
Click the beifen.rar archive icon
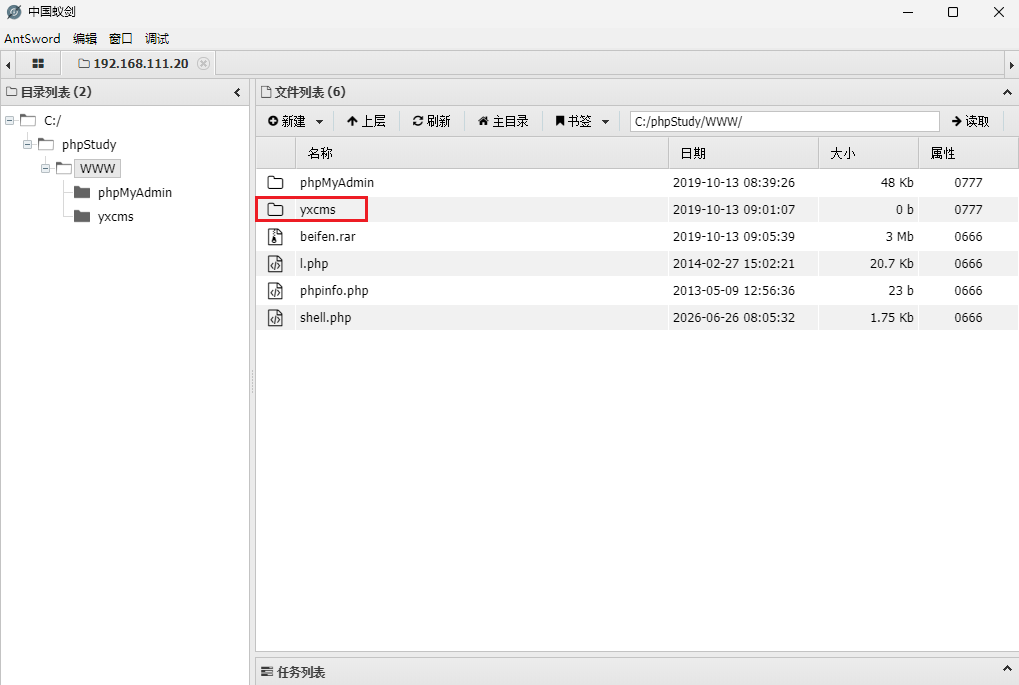click(x=276, y=237)
